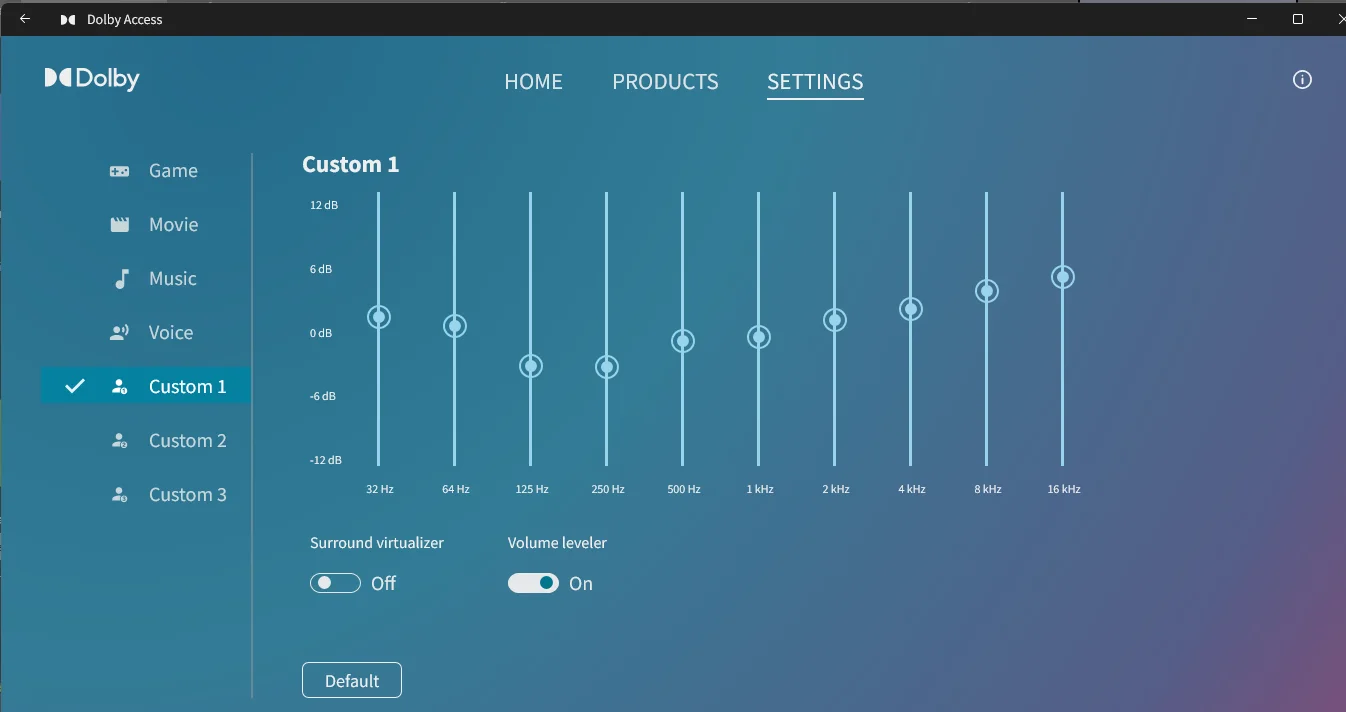Choose the Game preset label
Viewport: 1346px width, 712px height.
tap(173, 171)
